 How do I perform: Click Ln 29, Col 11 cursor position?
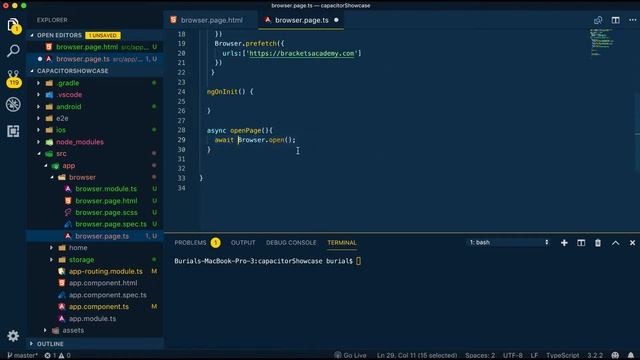coord(417,356)
